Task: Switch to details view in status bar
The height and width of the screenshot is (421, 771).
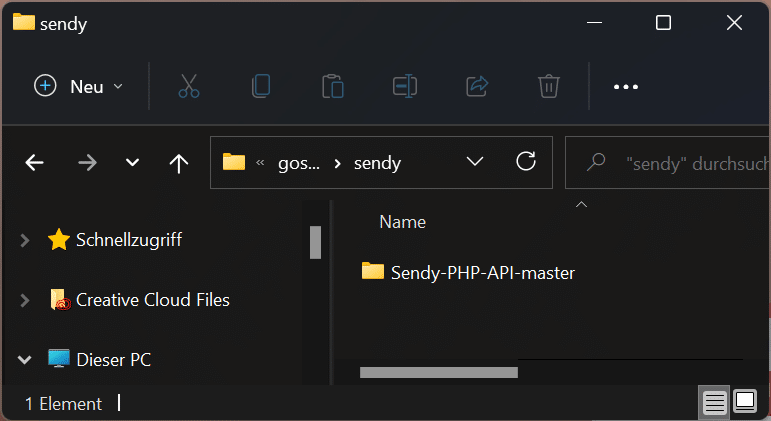Action: 714,403
